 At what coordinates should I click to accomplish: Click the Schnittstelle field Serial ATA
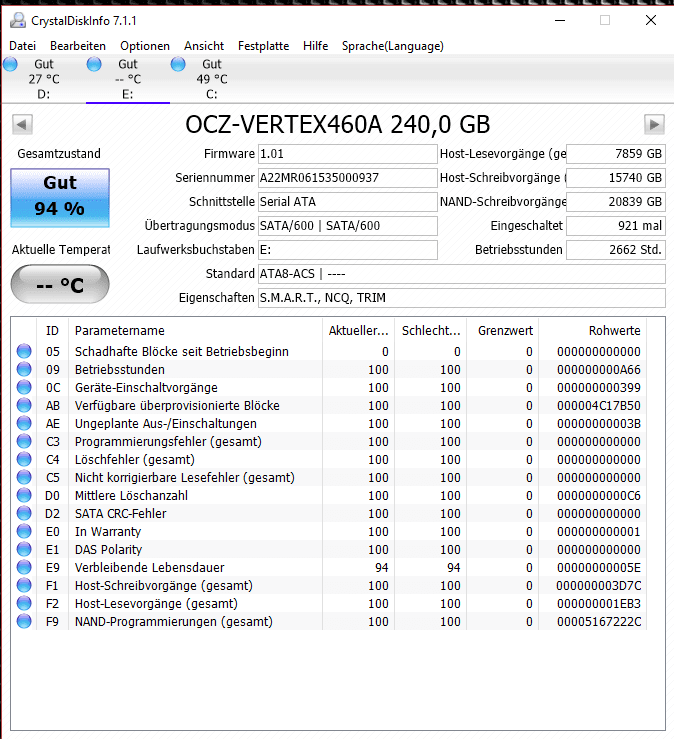[347, 202]
